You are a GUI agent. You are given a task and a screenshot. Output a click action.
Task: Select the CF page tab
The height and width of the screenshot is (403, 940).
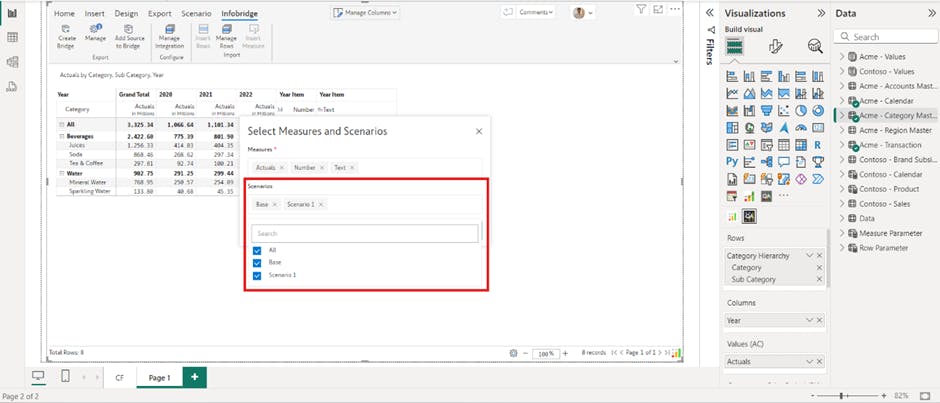pyautogui.click(x=119, y=378)
